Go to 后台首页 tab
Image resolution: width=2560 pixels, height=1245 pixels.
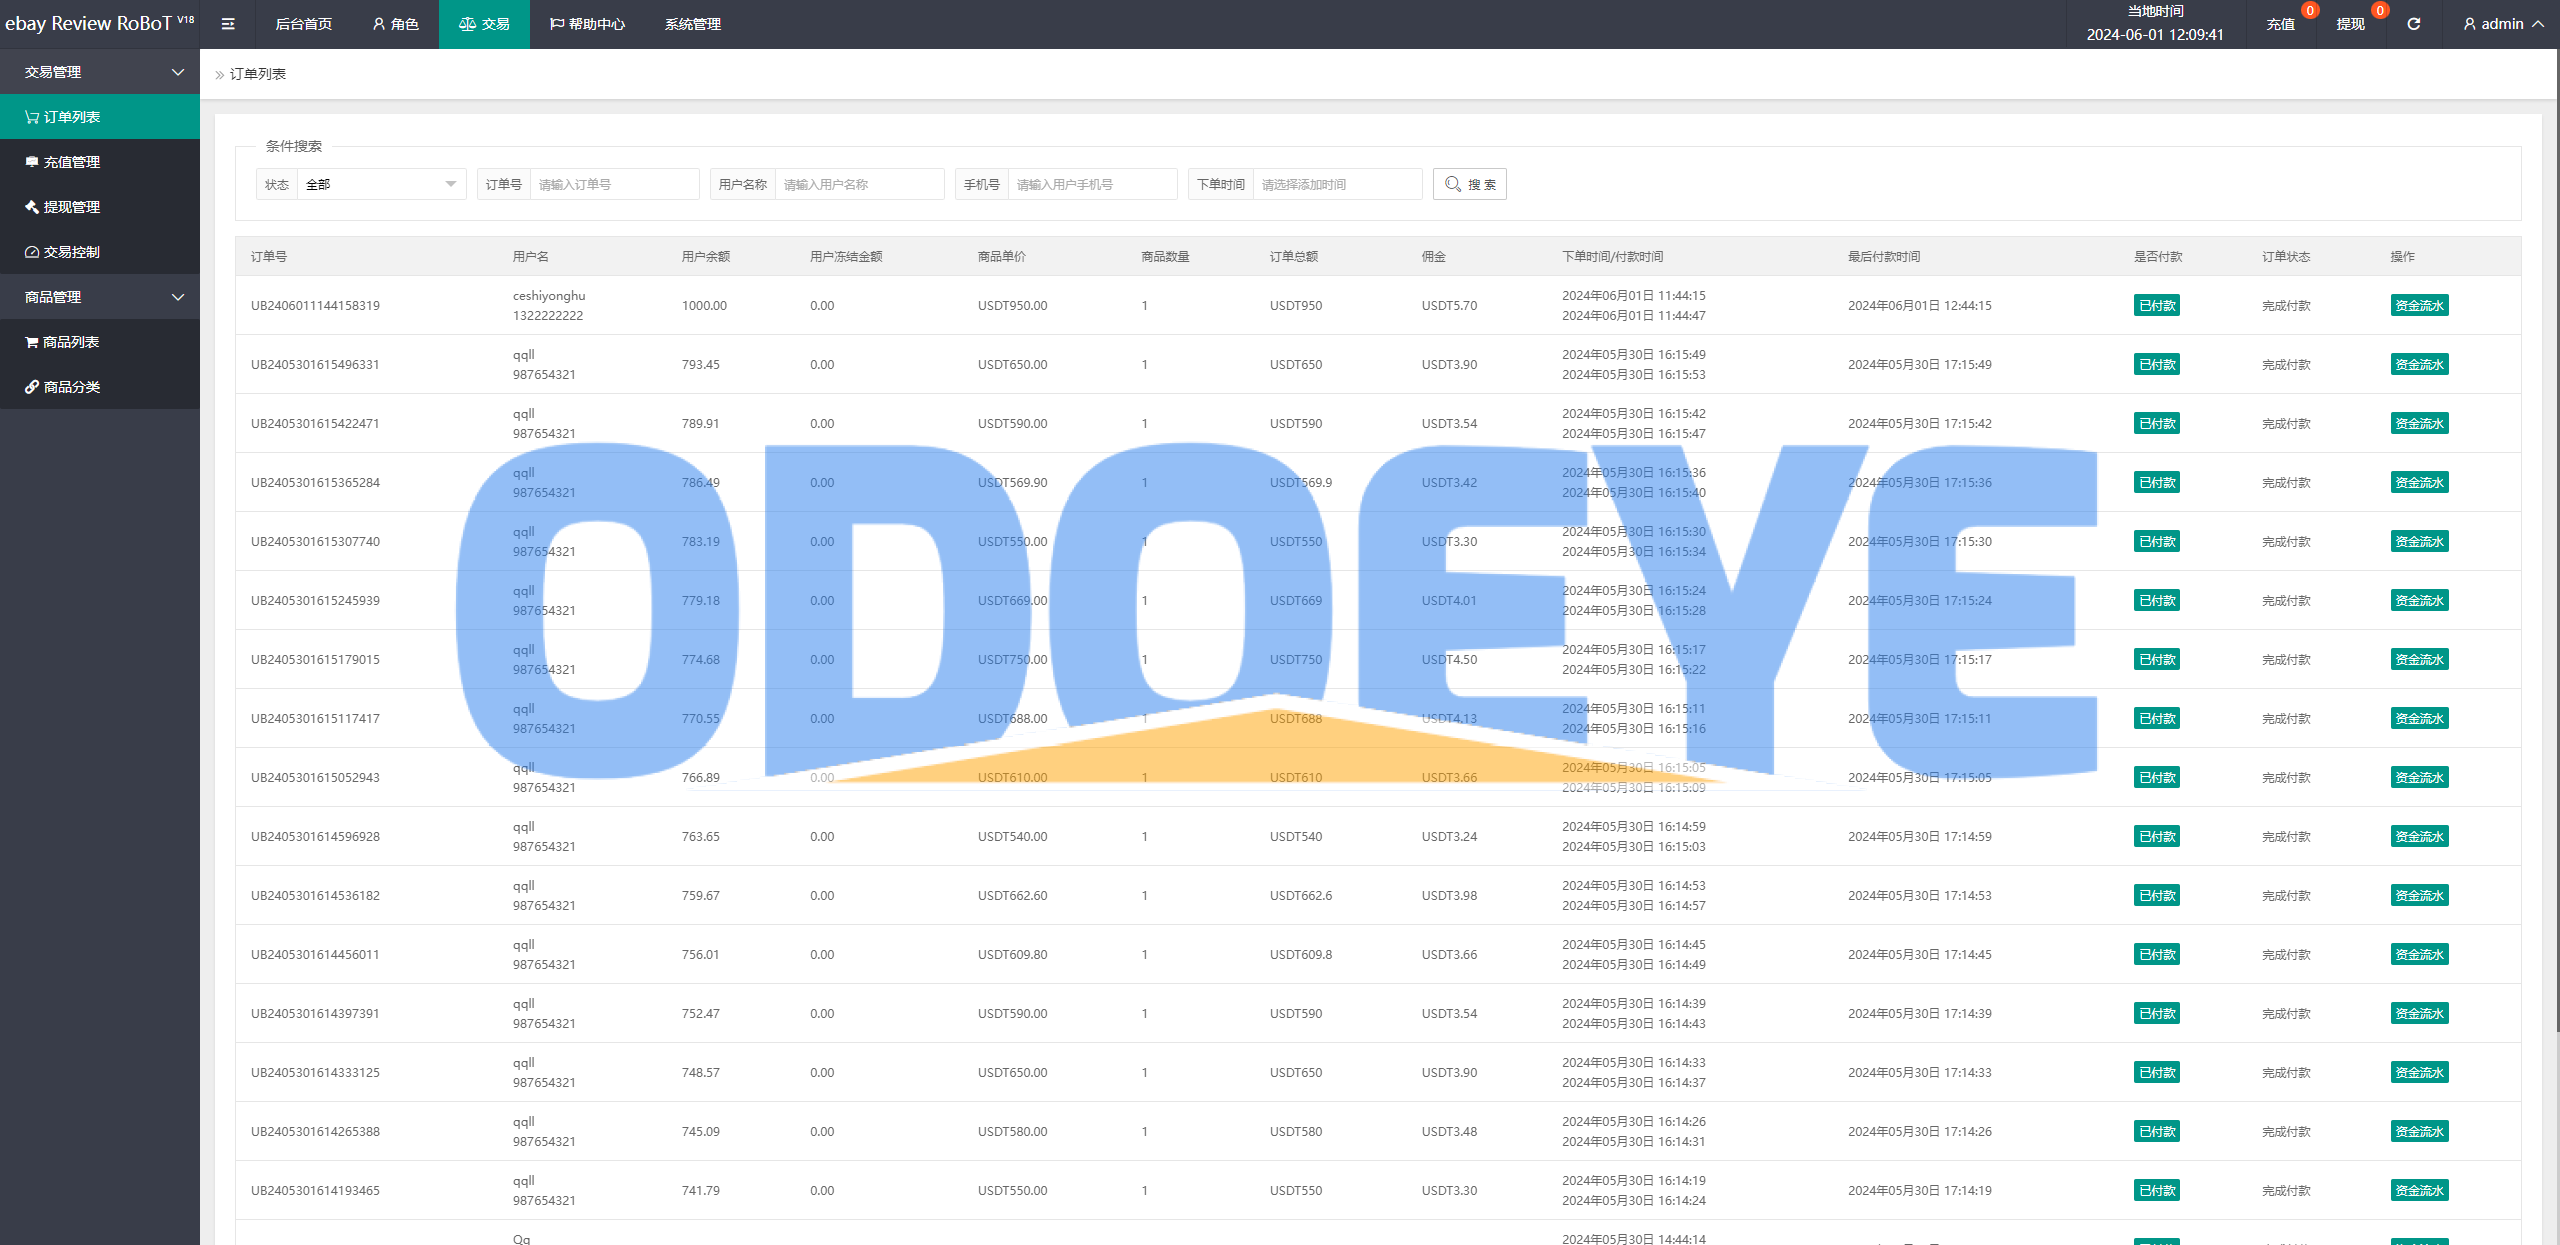pyautogui.click(x=303, y=24)
